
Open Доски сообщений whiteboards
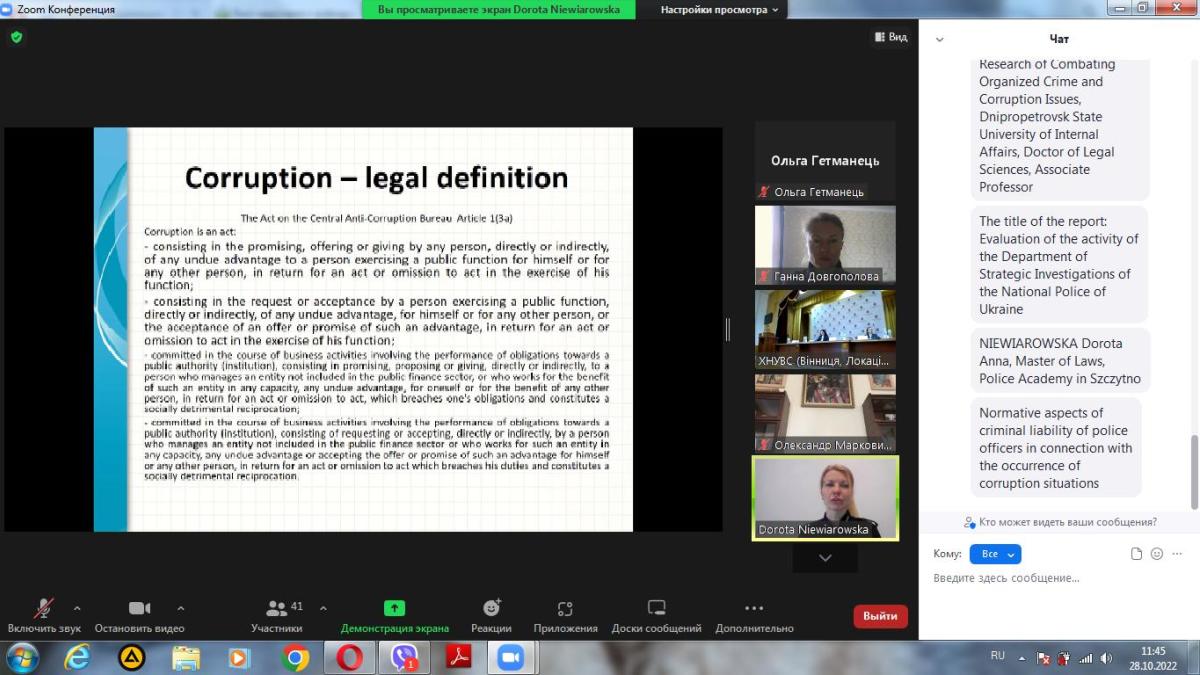[x=656, y=609]
